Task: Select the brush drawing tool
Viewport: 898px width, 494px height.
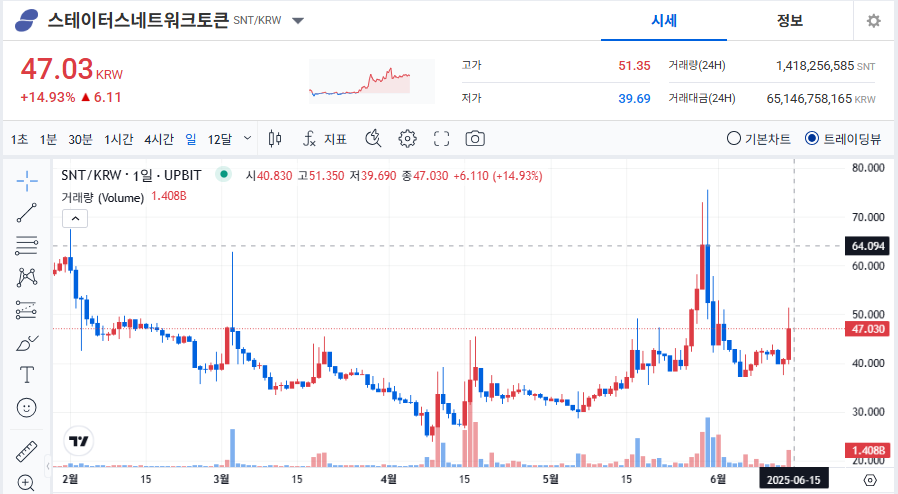Action: click(27, 343)
